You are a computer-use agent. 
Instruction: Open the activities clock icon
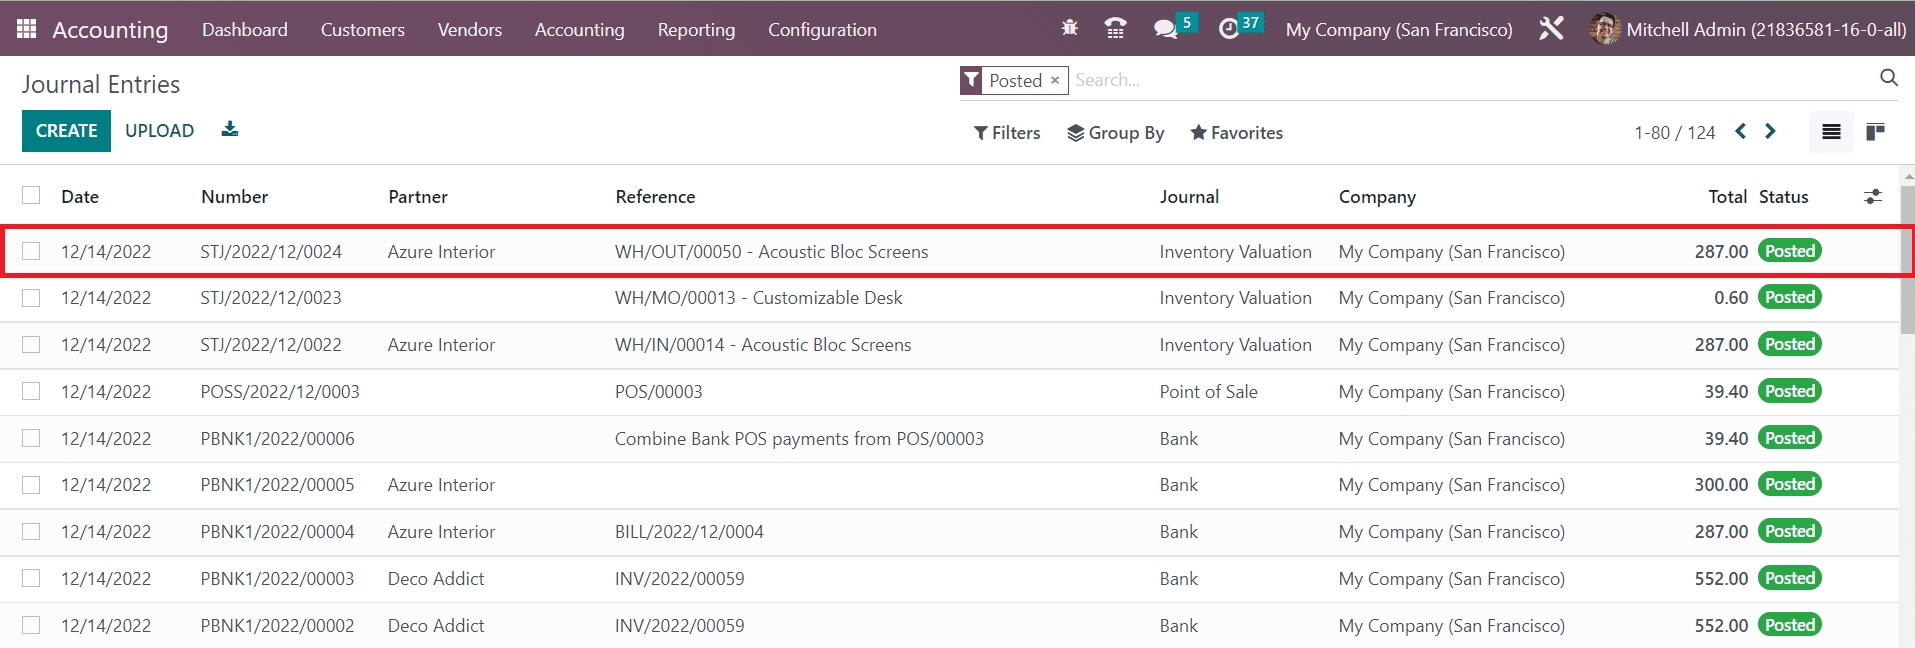pos(1229,29)
